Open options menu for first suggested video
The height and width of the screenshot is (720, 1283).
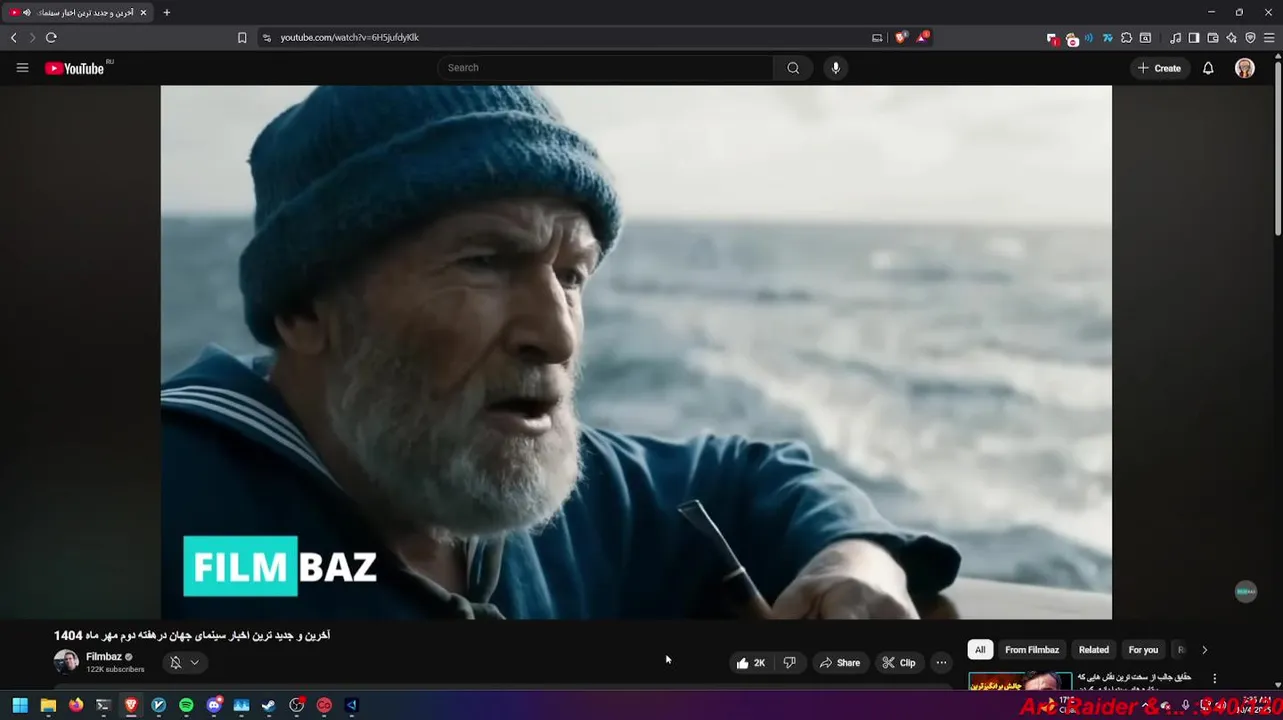pos(1215,679)
